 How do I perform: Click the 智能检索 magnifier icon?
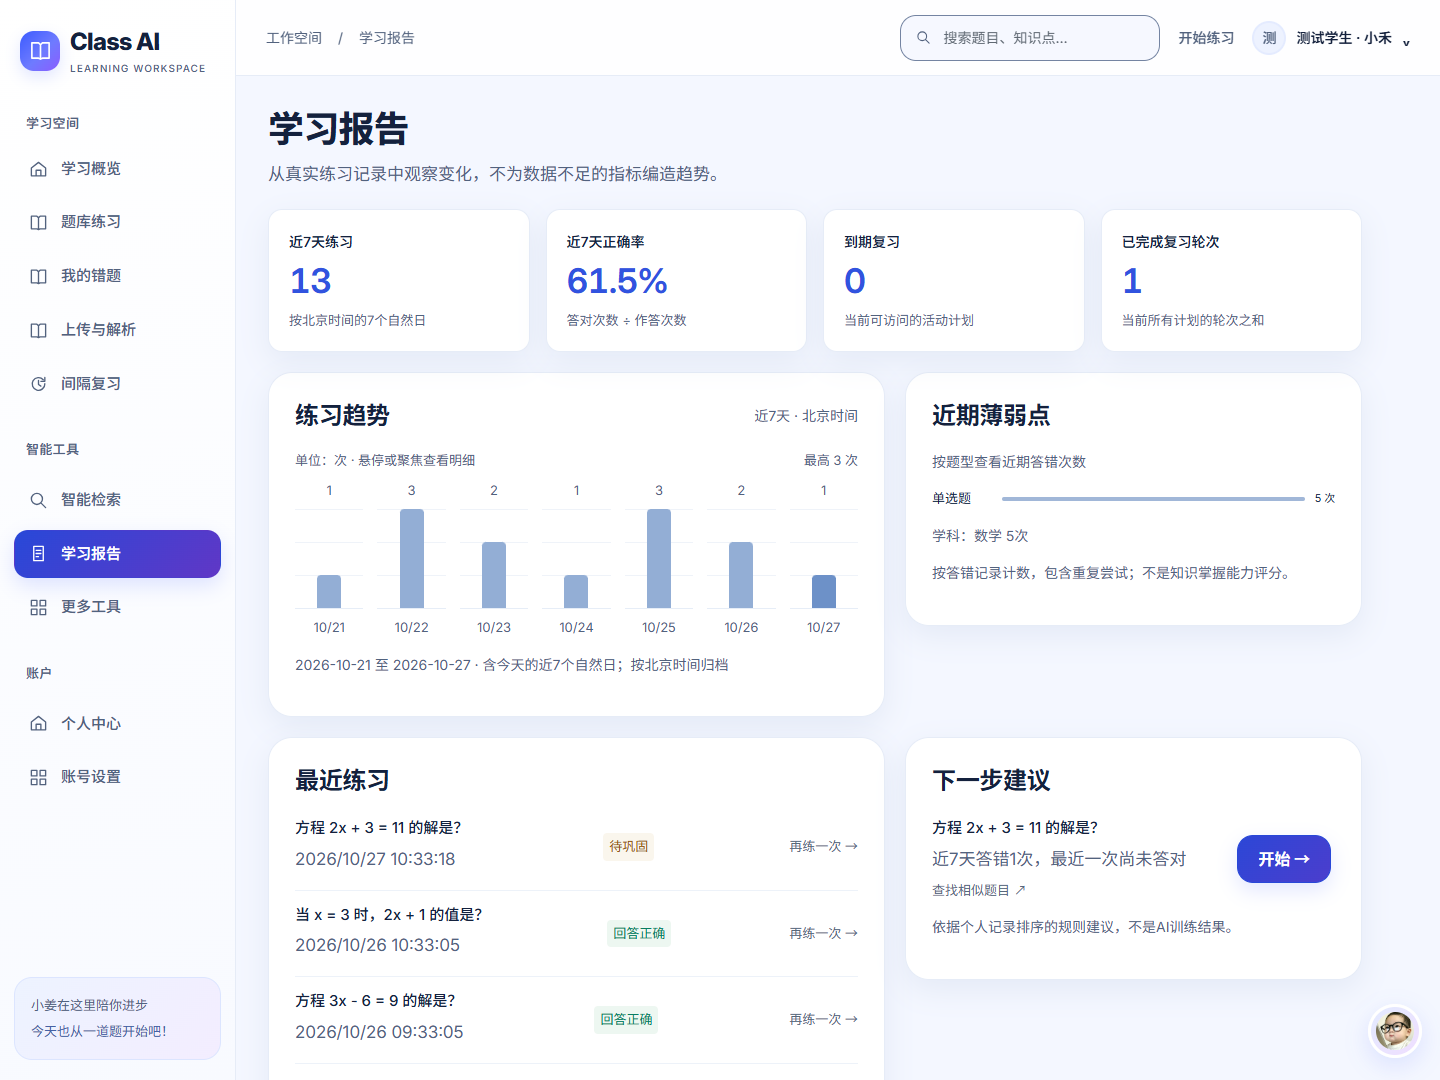[x=38, y=500]
